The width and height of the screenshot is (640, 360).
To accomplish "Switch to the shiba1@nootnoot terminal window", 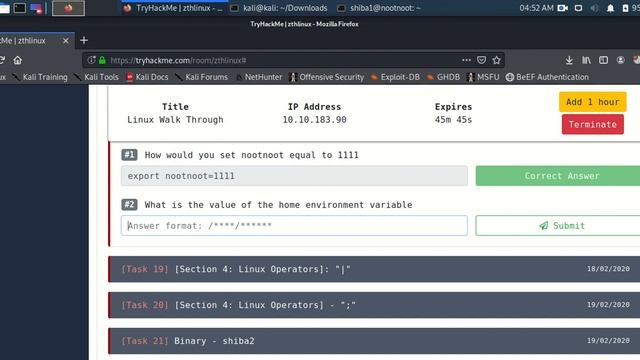I will click(x=380, y=8).
